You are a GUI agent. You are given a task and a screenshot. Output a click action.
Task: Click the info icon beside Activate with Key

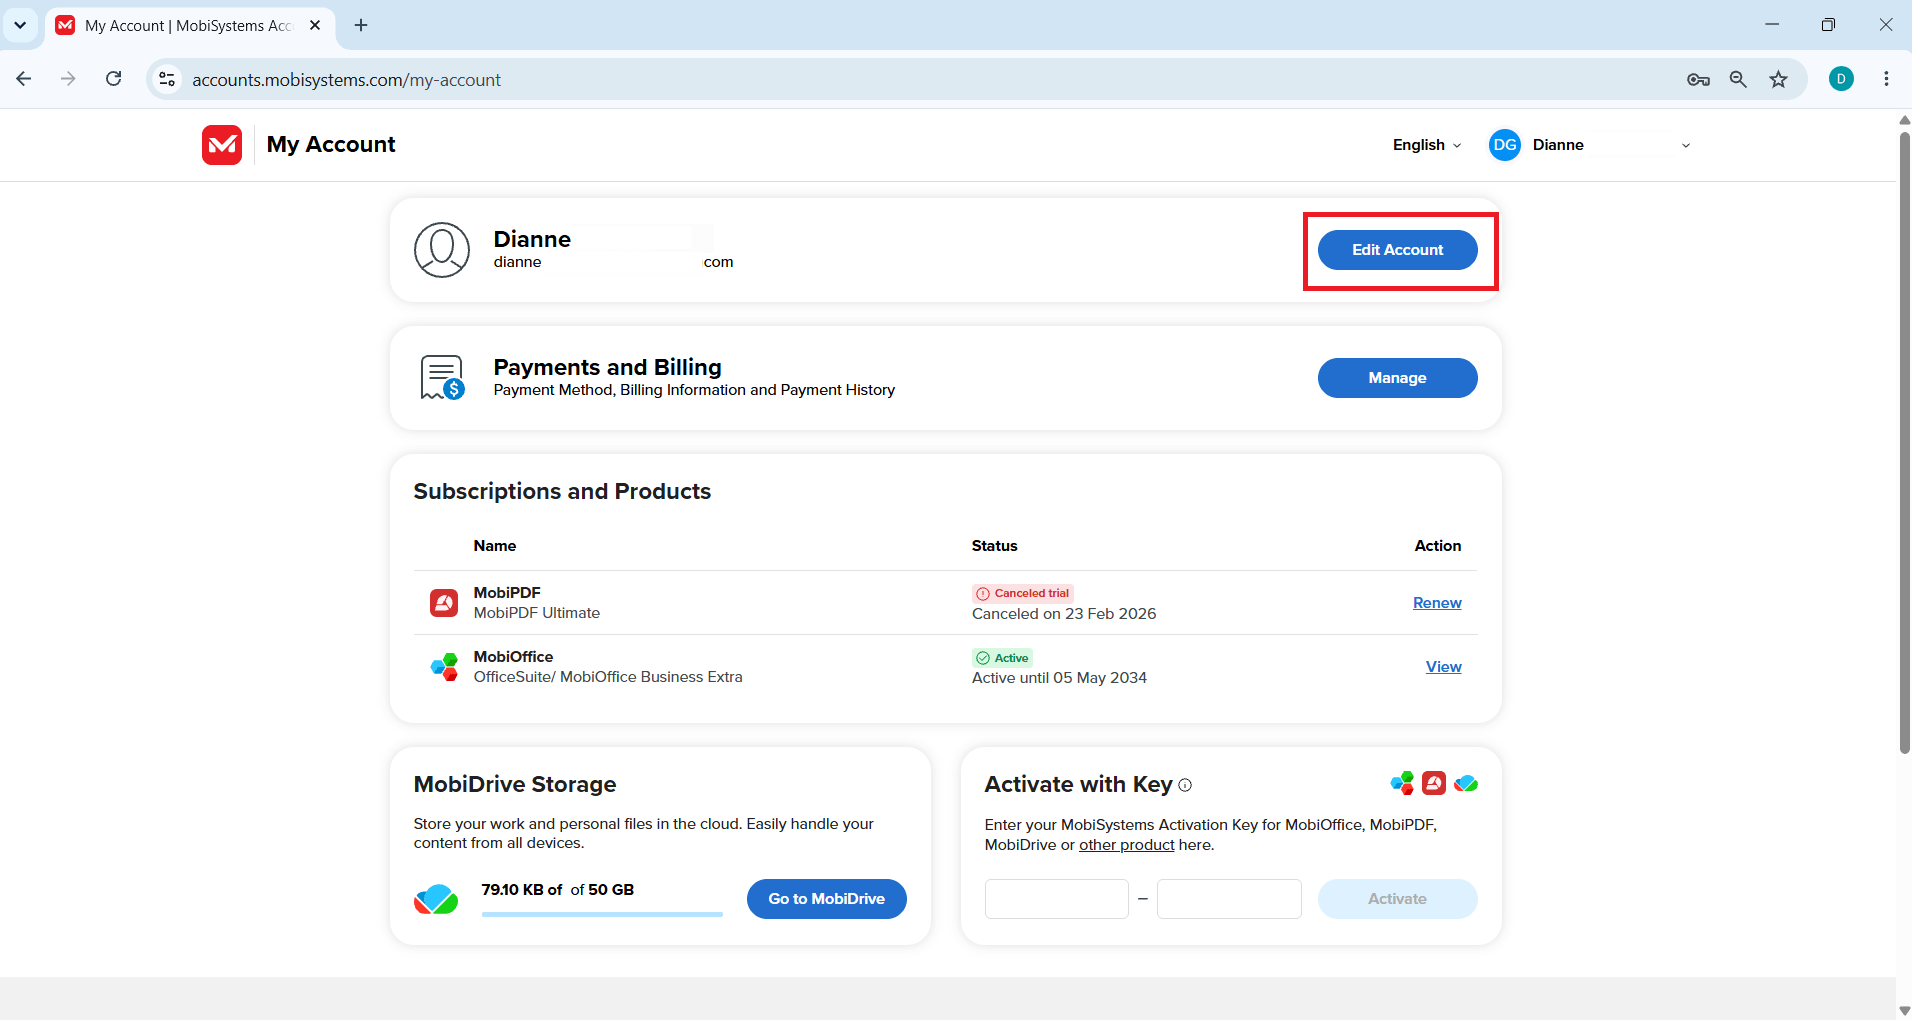[1185, 785]
